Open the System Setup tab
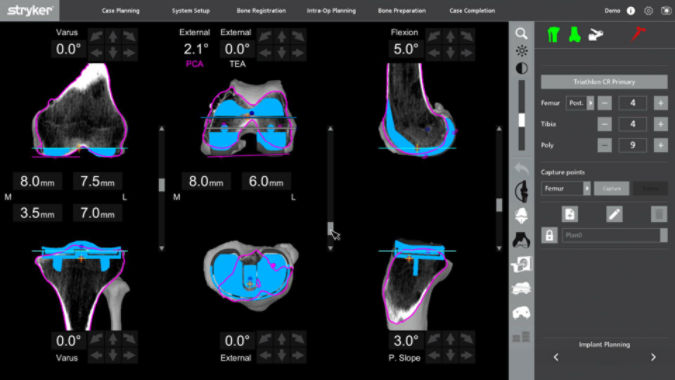Screen dimensions: 675x380 click(191, 11)
